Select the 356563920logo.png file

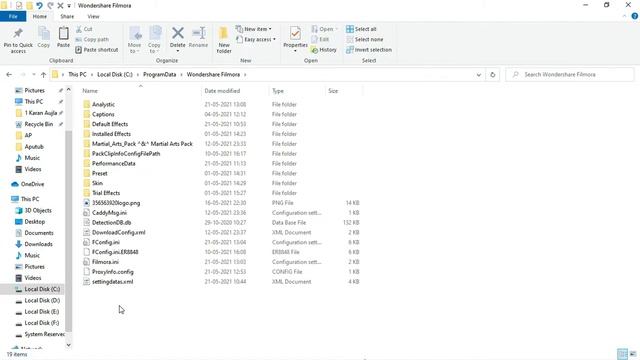click(x=116, y=203)
